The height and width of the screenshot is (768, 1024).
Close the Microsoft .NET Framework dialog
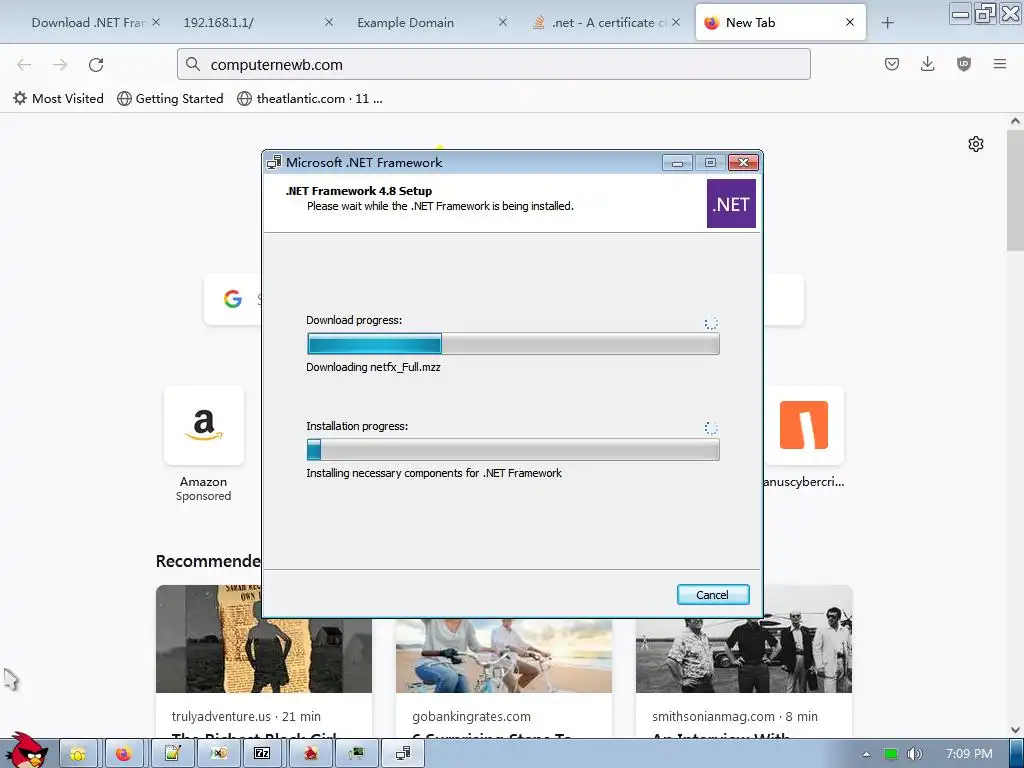743,163
